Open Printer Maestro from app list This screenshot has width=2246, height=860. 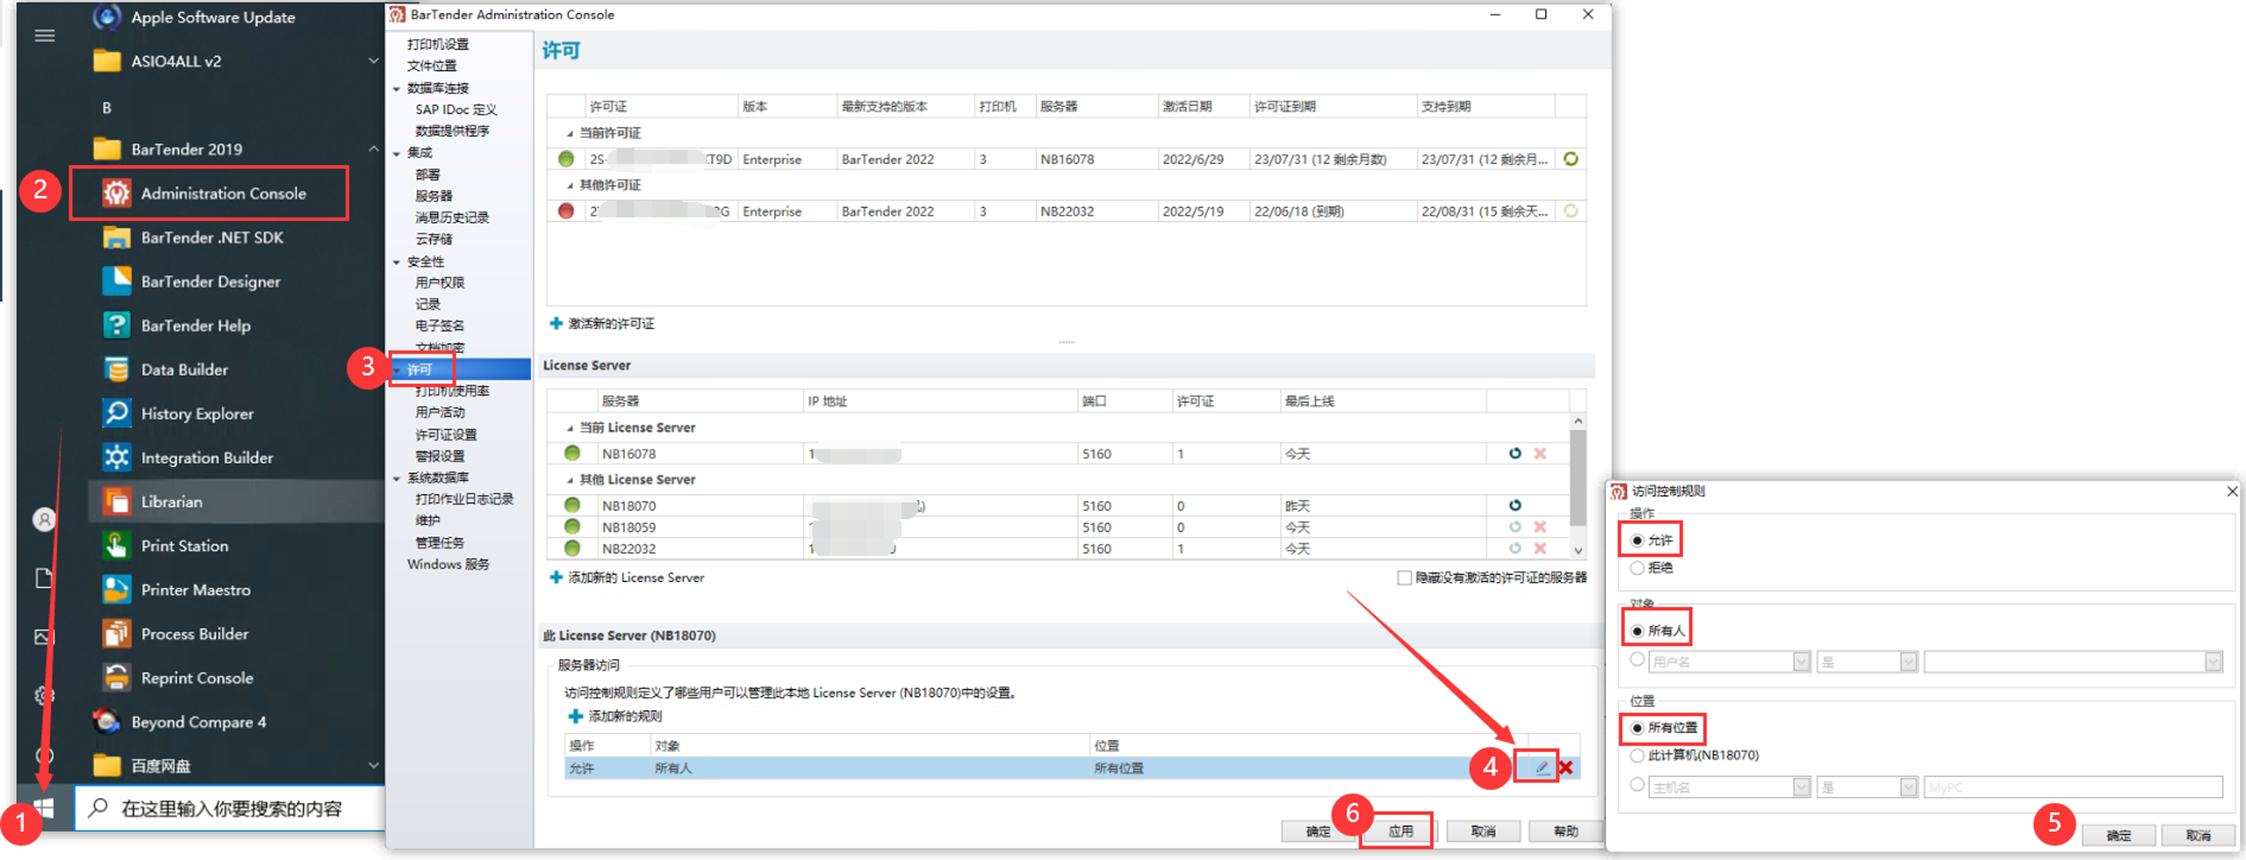(195, 590)
